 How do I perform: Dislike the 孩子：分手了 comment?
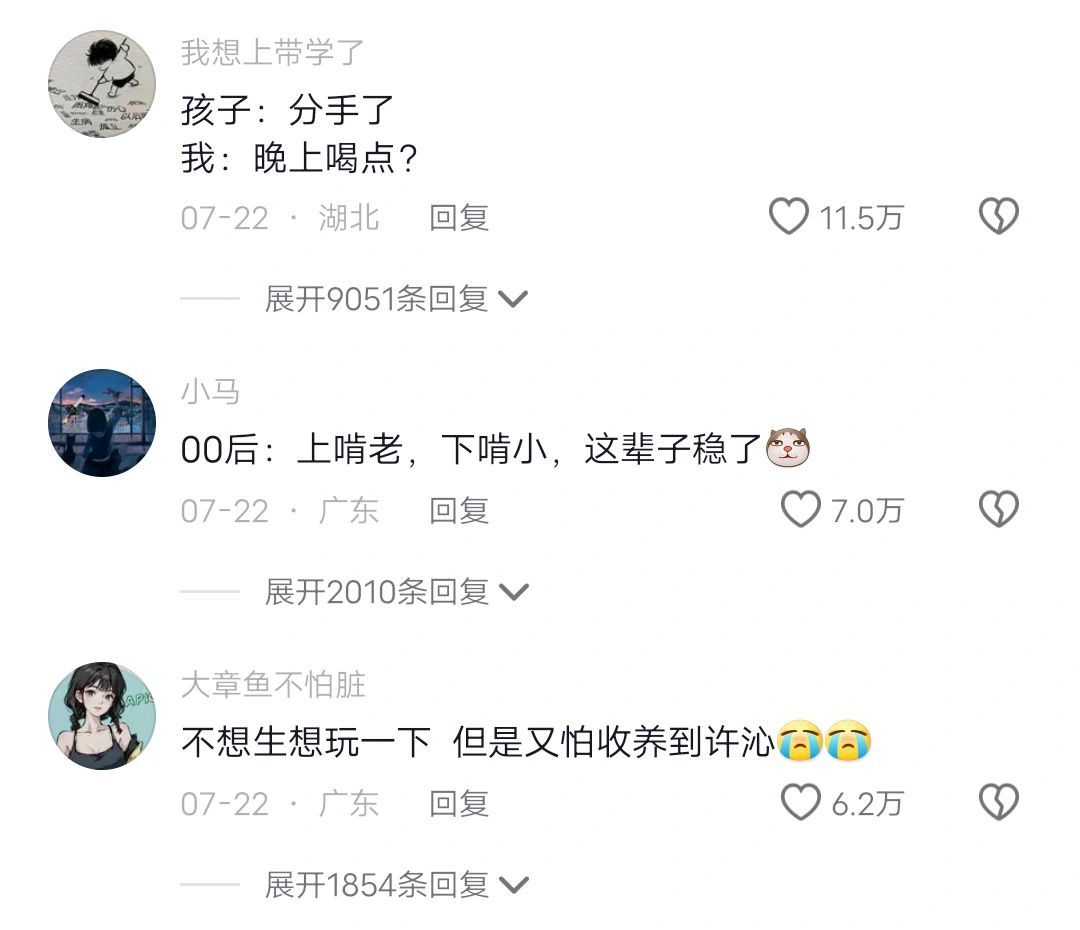(x=999, y=217)
